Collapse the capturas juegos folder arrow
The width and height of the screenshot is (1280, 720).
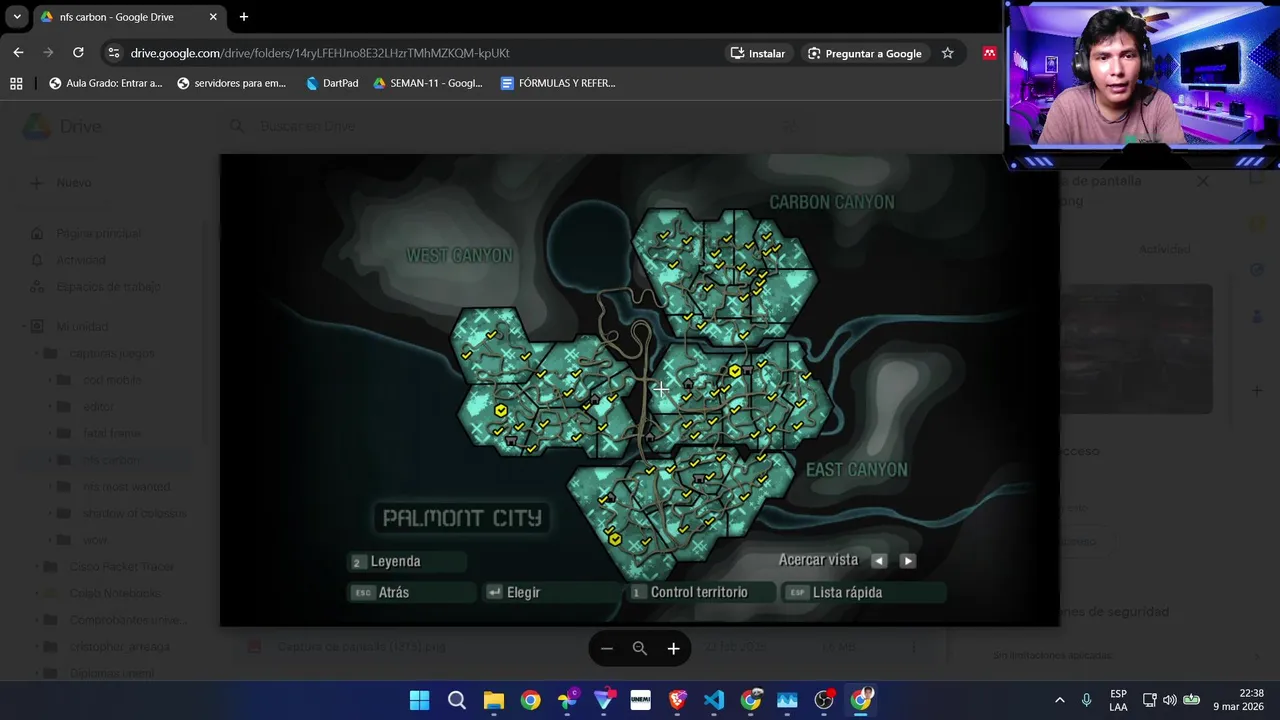[x=37, y=353]
